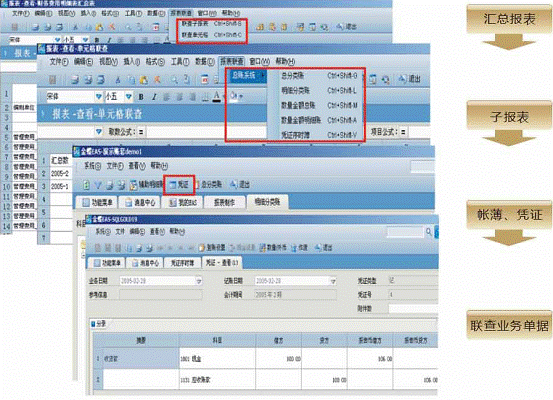
Task: Click the font color A icon
Action: tap(217, 96)
